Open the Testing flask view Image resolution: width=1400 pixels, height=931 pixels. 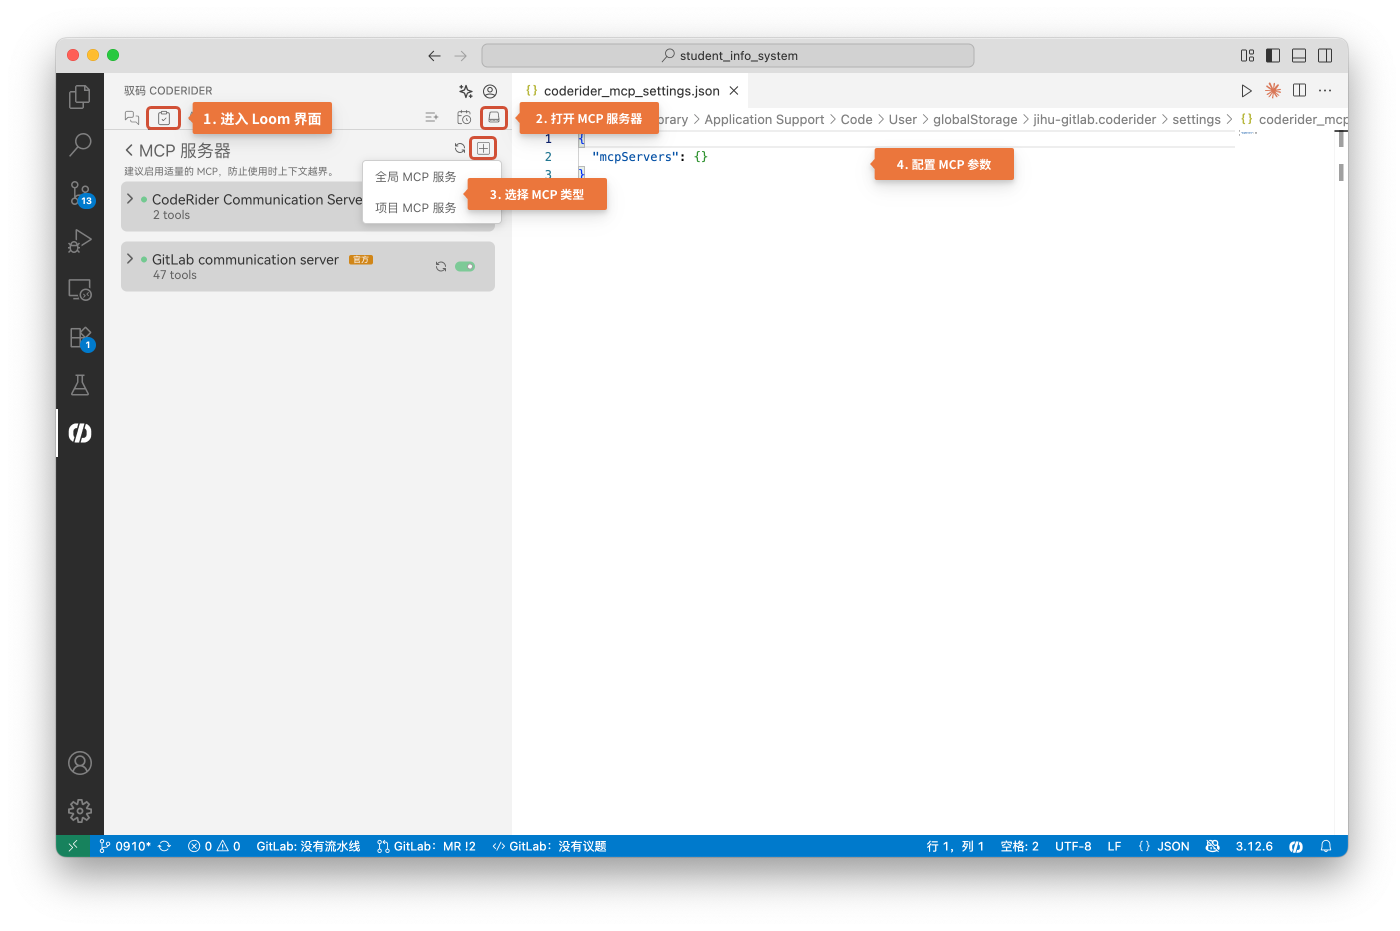click(x=80, y=385)
